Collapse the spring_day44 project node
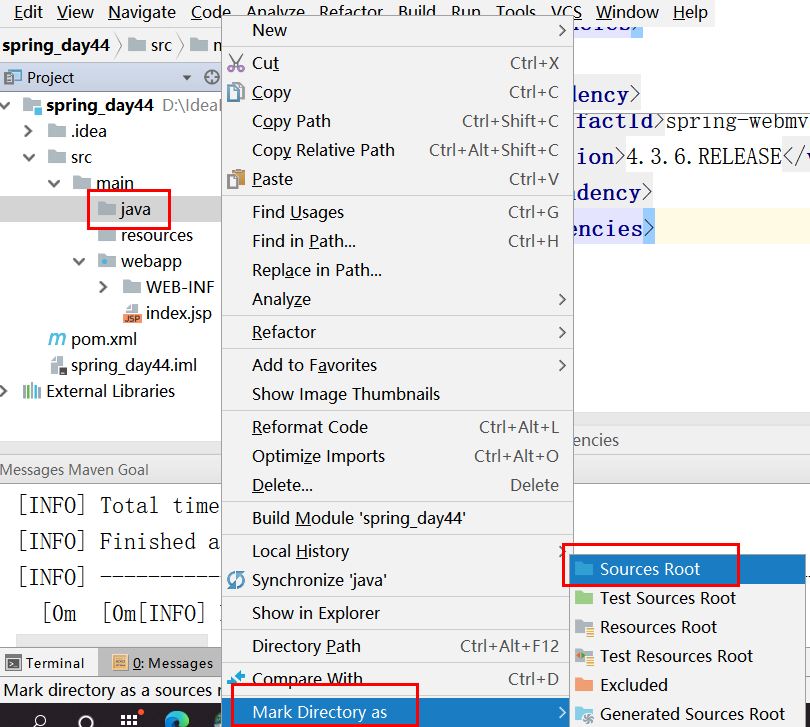This screenshot has width=810, height=727. 5,105
